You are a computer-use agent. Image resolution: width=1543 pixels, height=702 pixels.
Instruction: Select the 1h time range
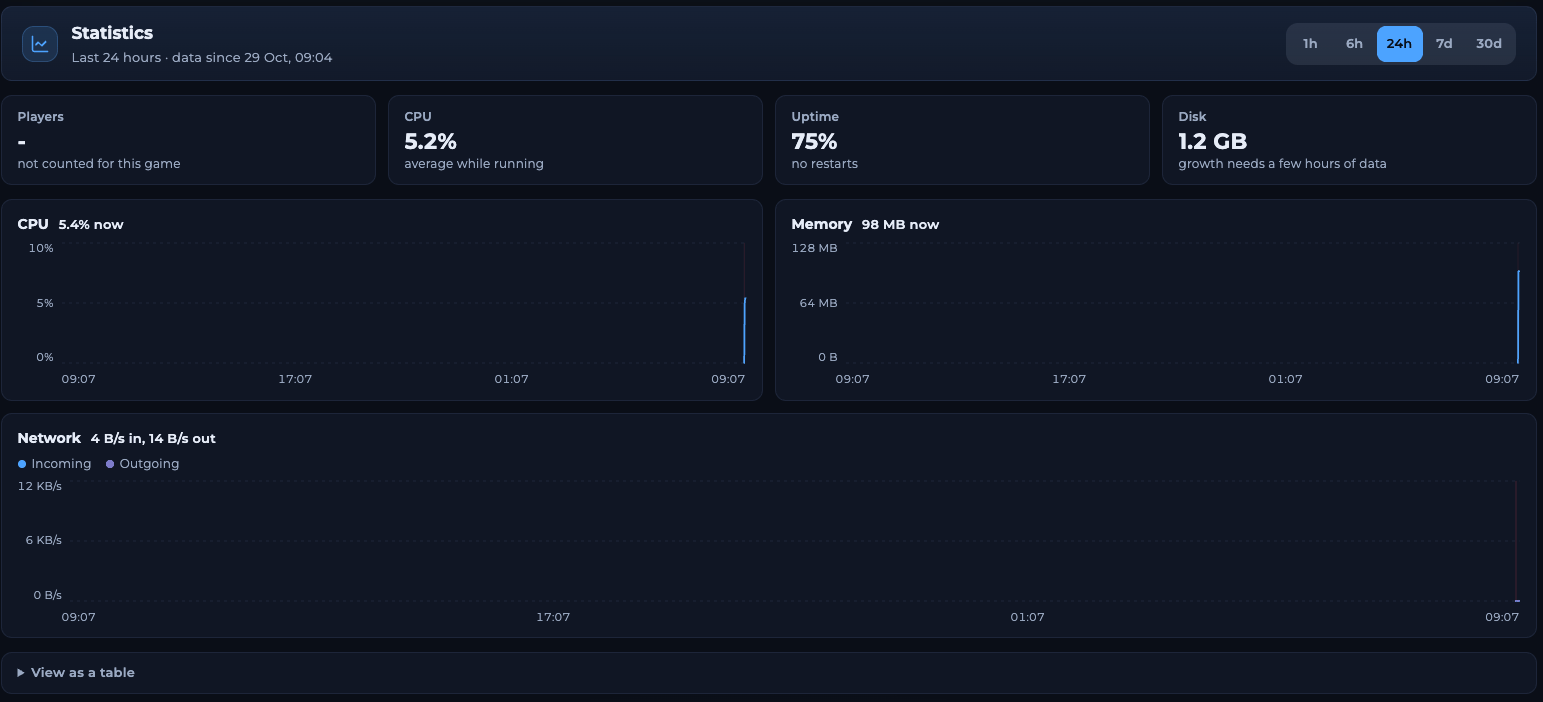pyautogui.click(x=1310, y=44)
